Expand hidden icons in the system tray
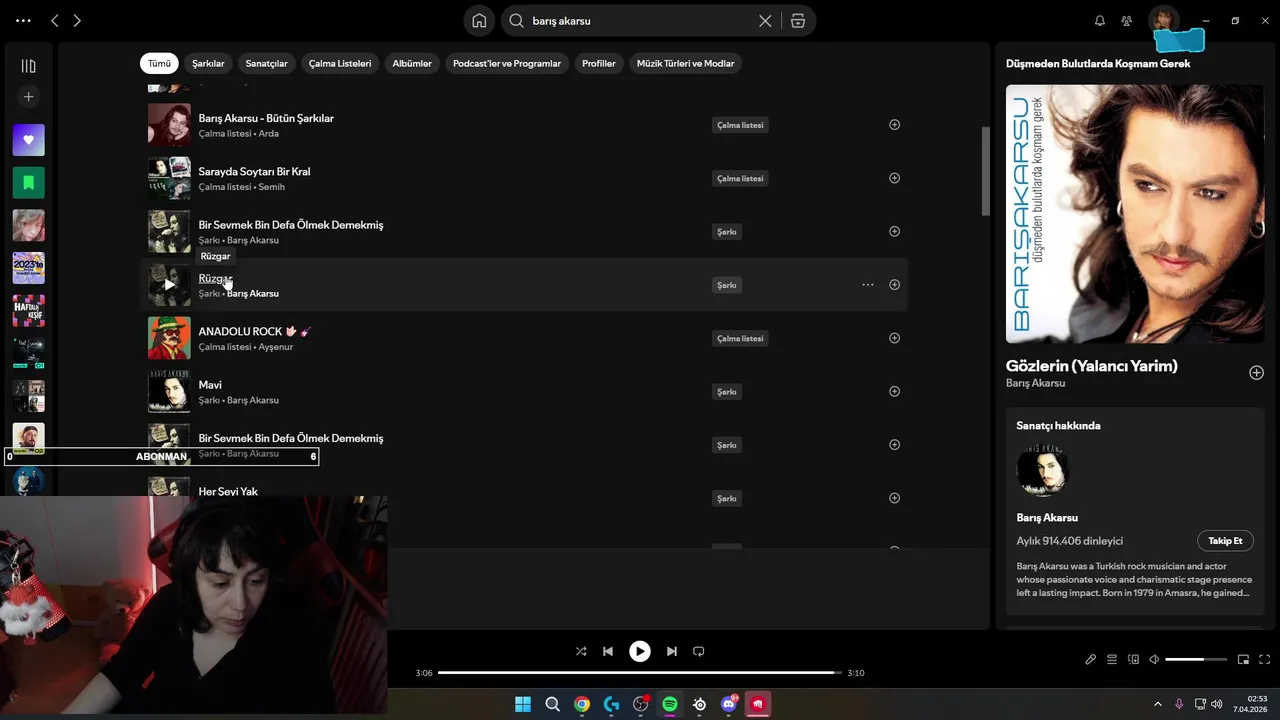 pos(1158,704)
